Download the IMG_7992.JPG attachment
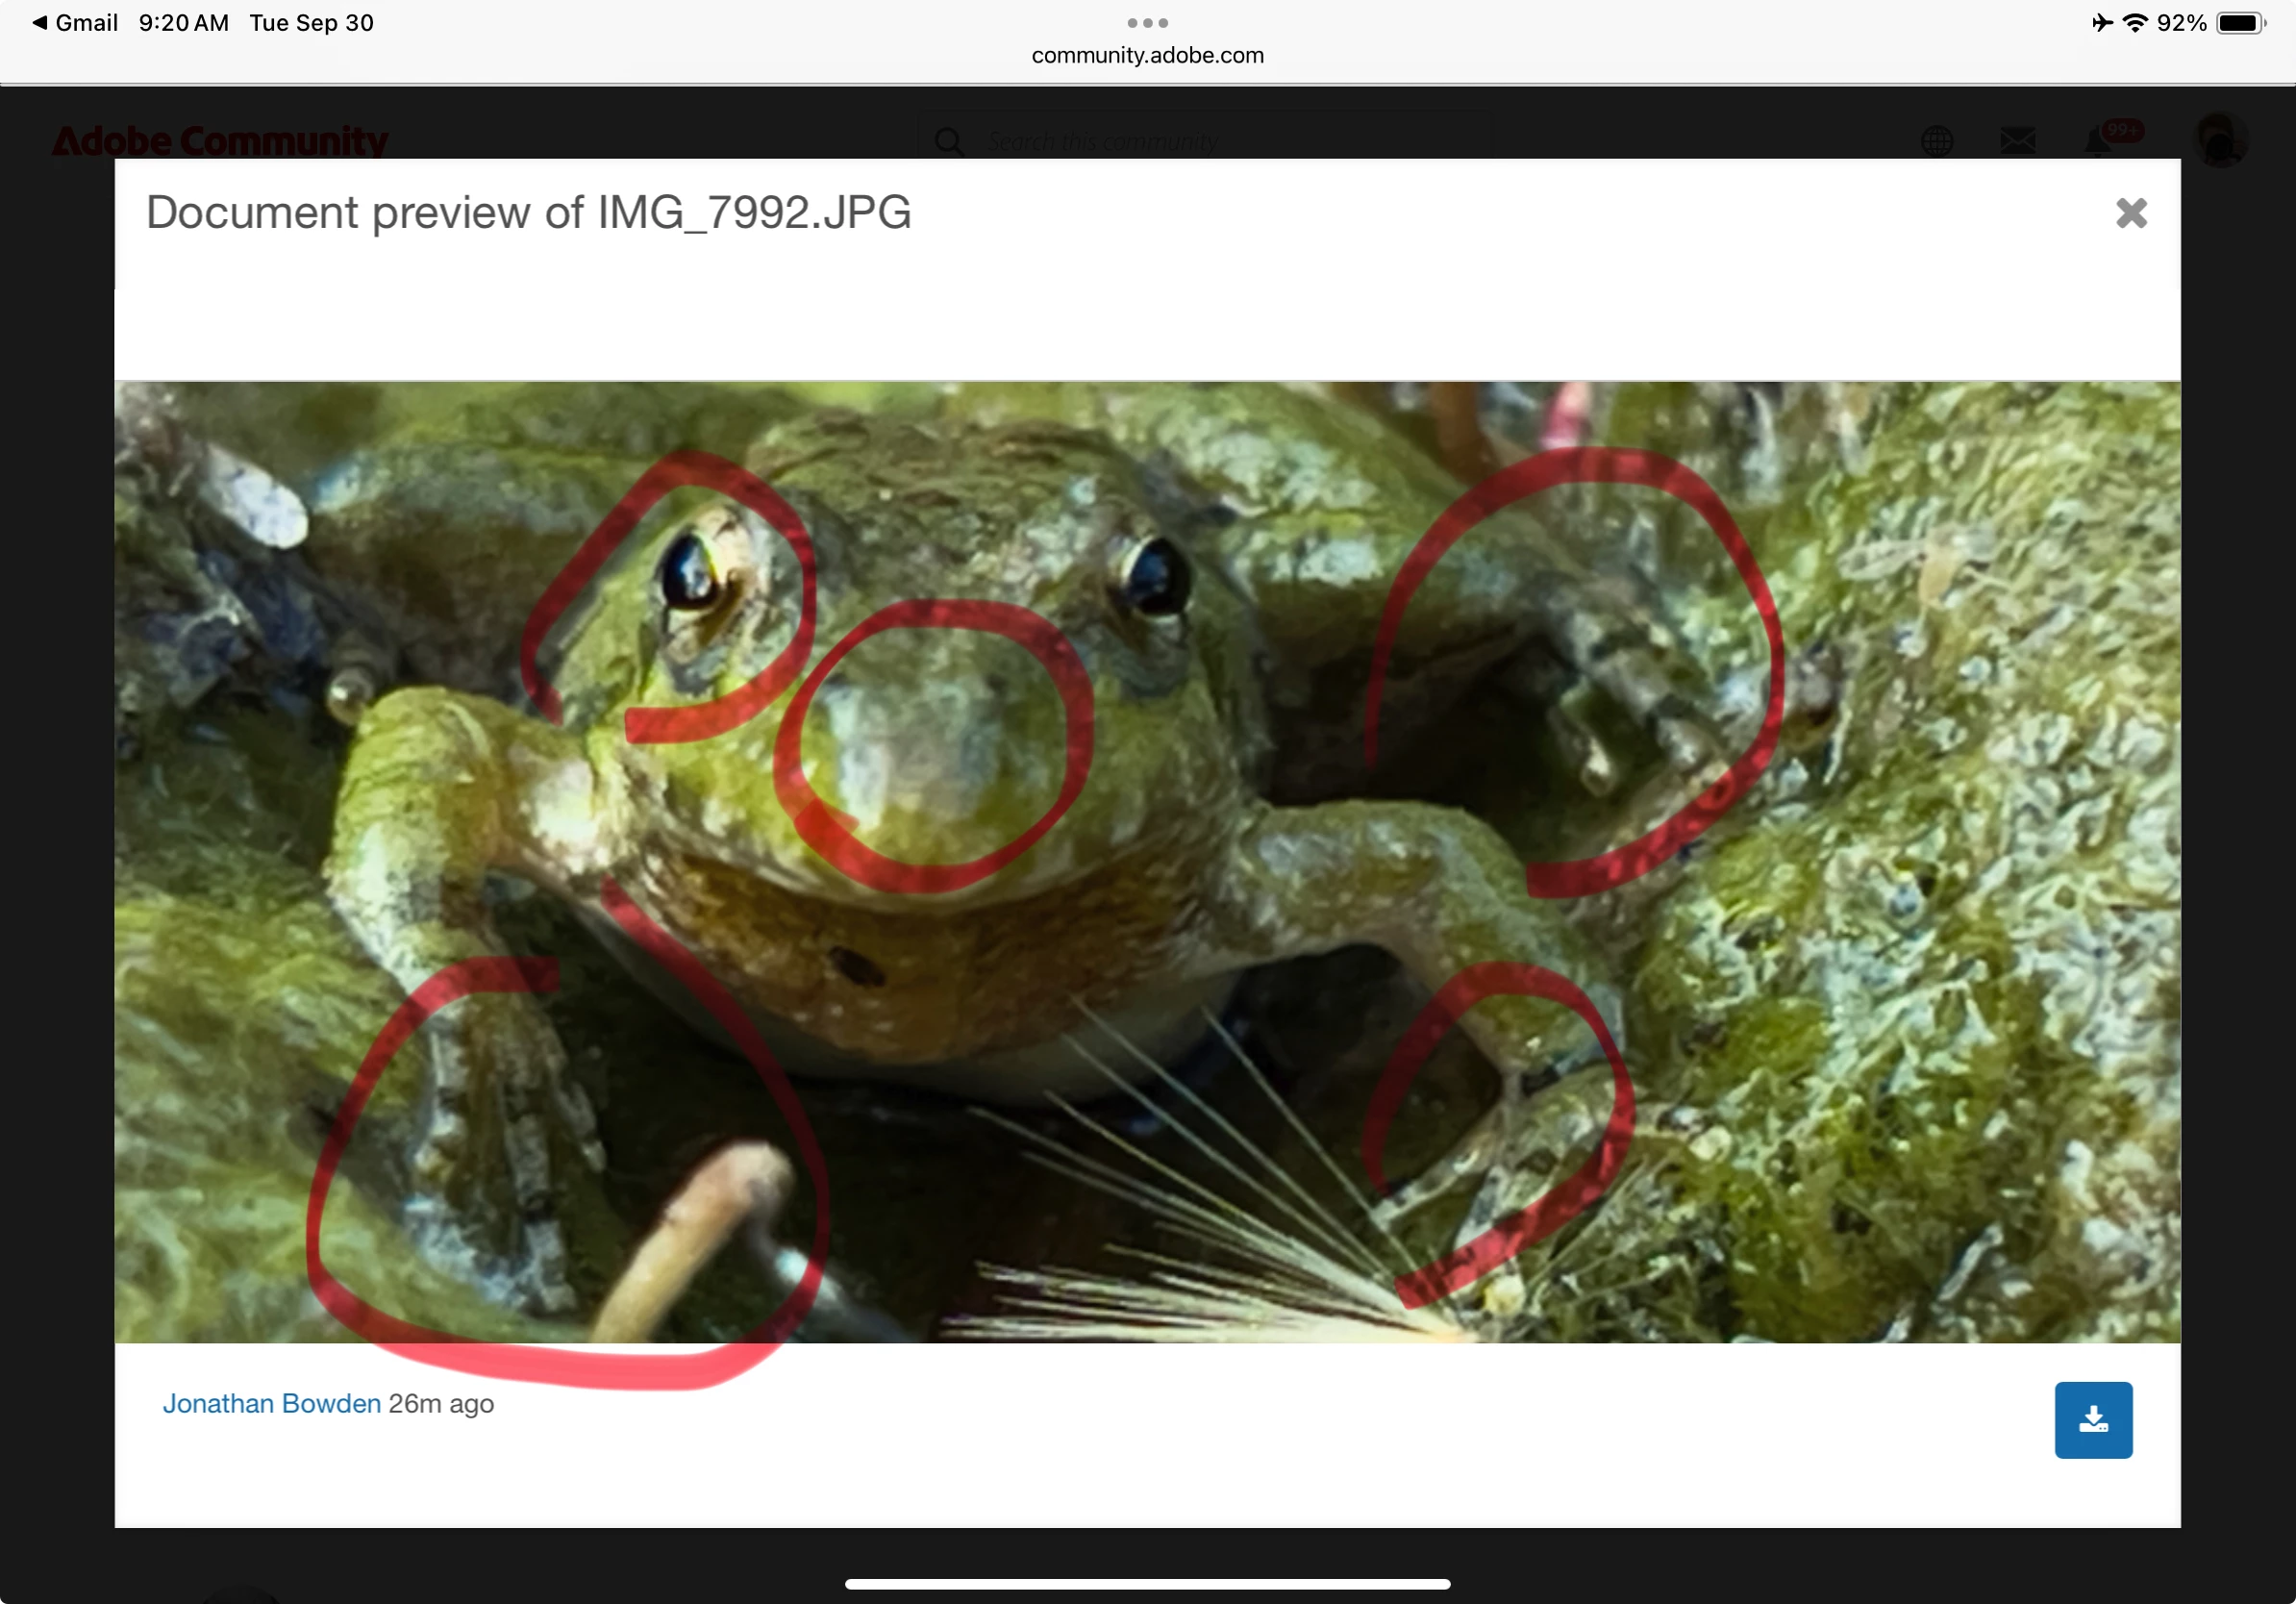Viewport: 2296px width, 1604px height. pyautogui.click(x=2092, y=1419)
